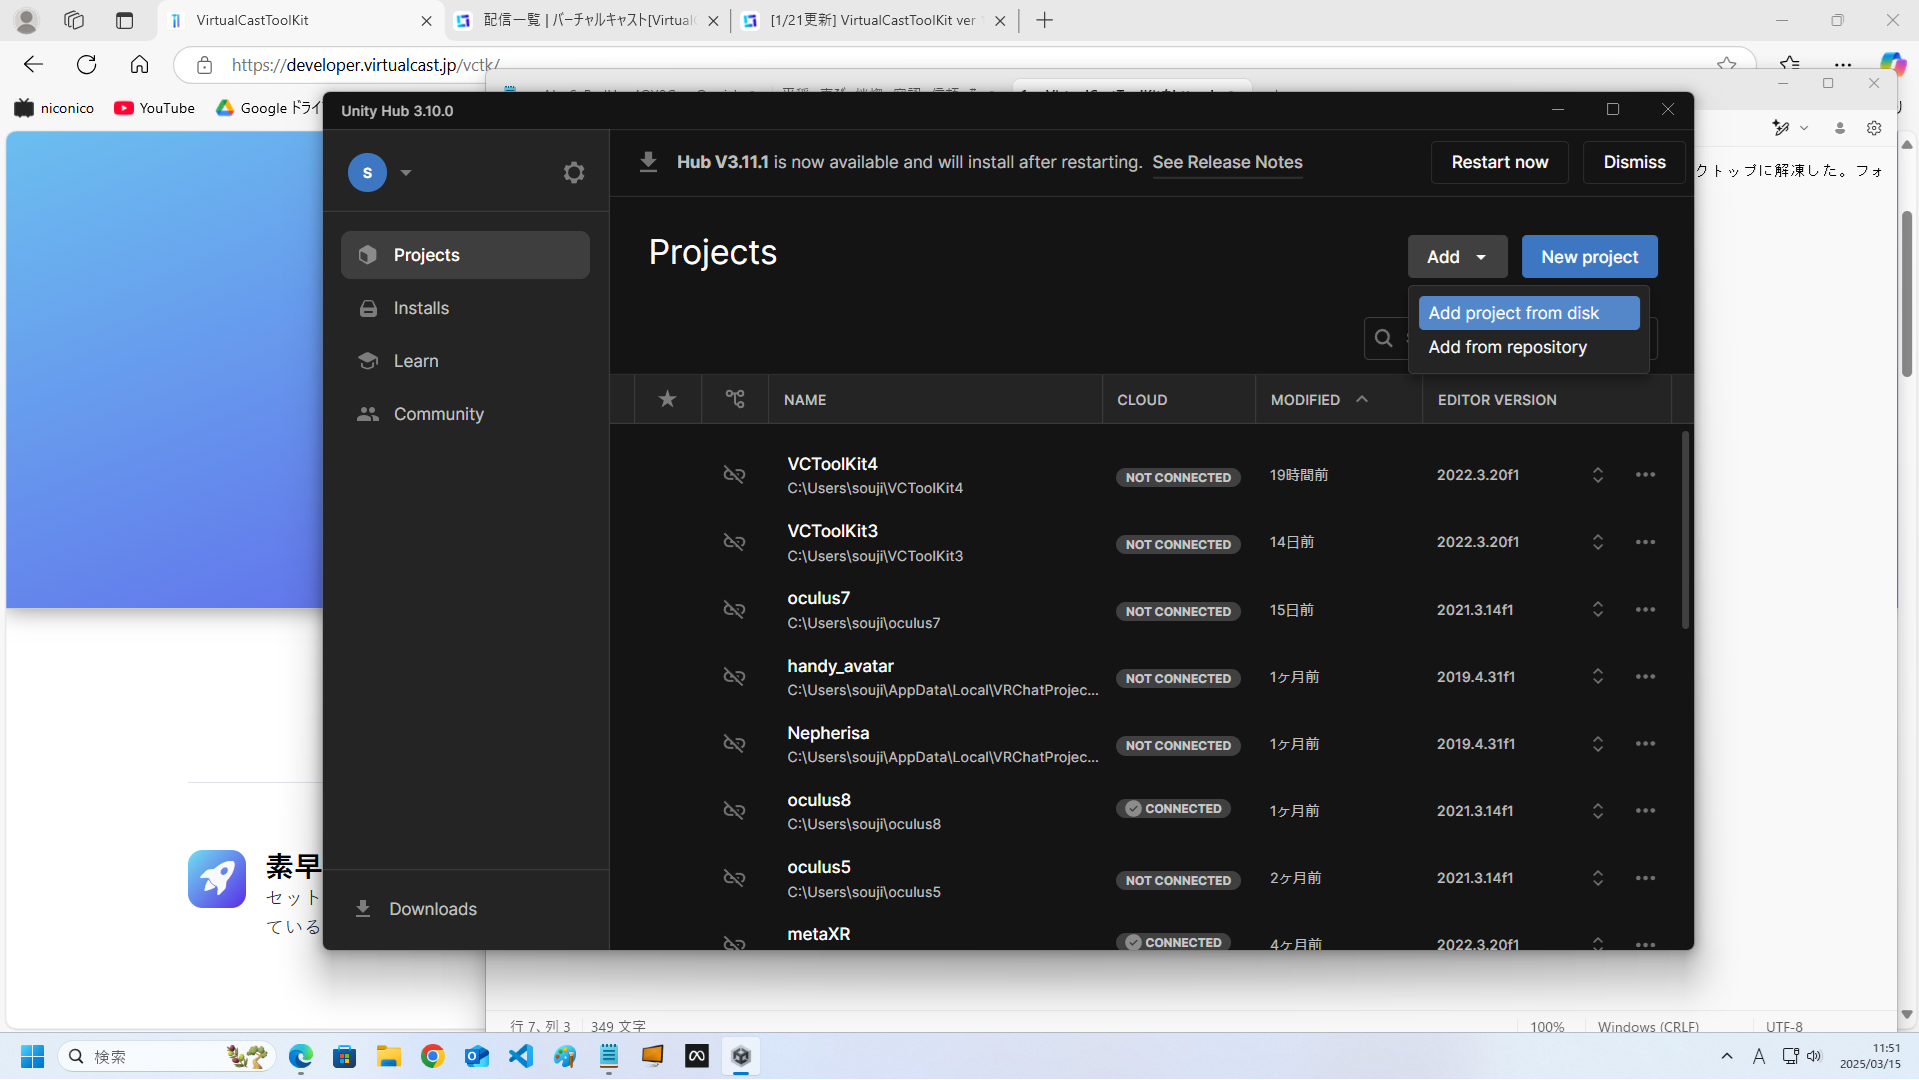Click VCToolKit4 unlinked source icon
The width and height of the screenshot is (1919, 1080).
[x=734, y=475]
